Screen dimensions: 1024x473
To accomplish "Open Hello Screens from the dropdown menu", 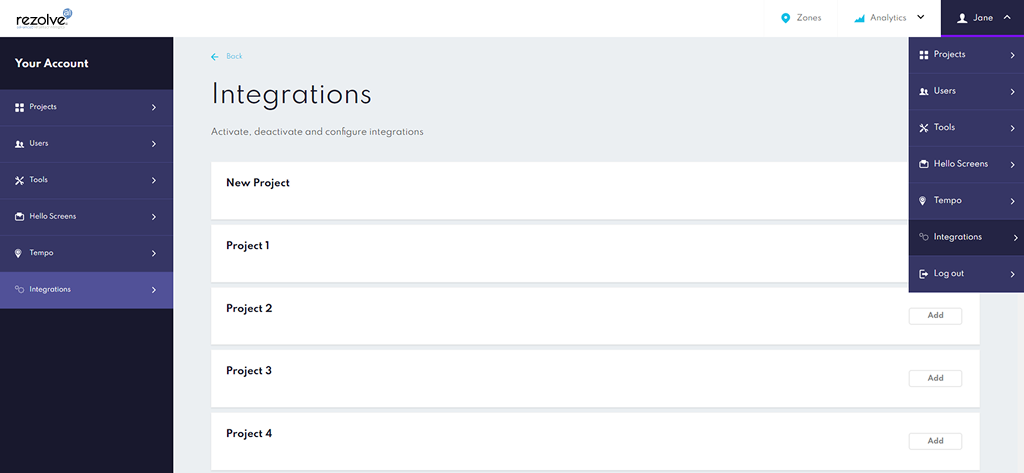I will click(960, 164).
